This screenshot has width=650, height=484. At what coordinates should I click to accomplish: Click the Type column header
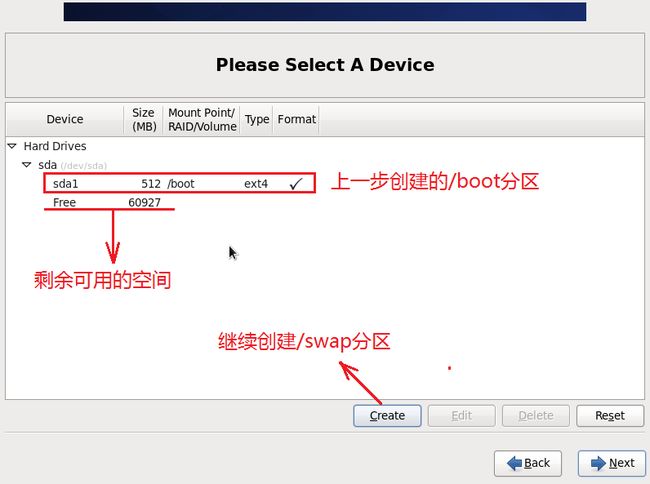257,119
